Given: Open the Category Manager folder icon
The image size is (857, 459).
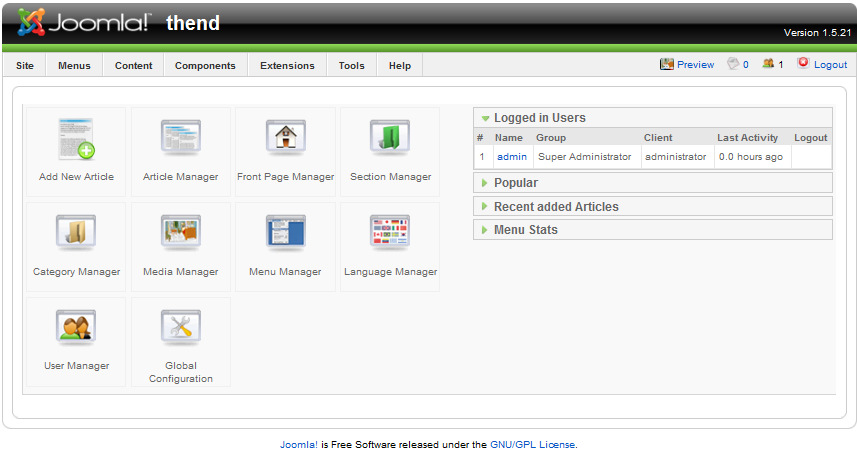Looking at the screenshot, I should pos(76,233).
